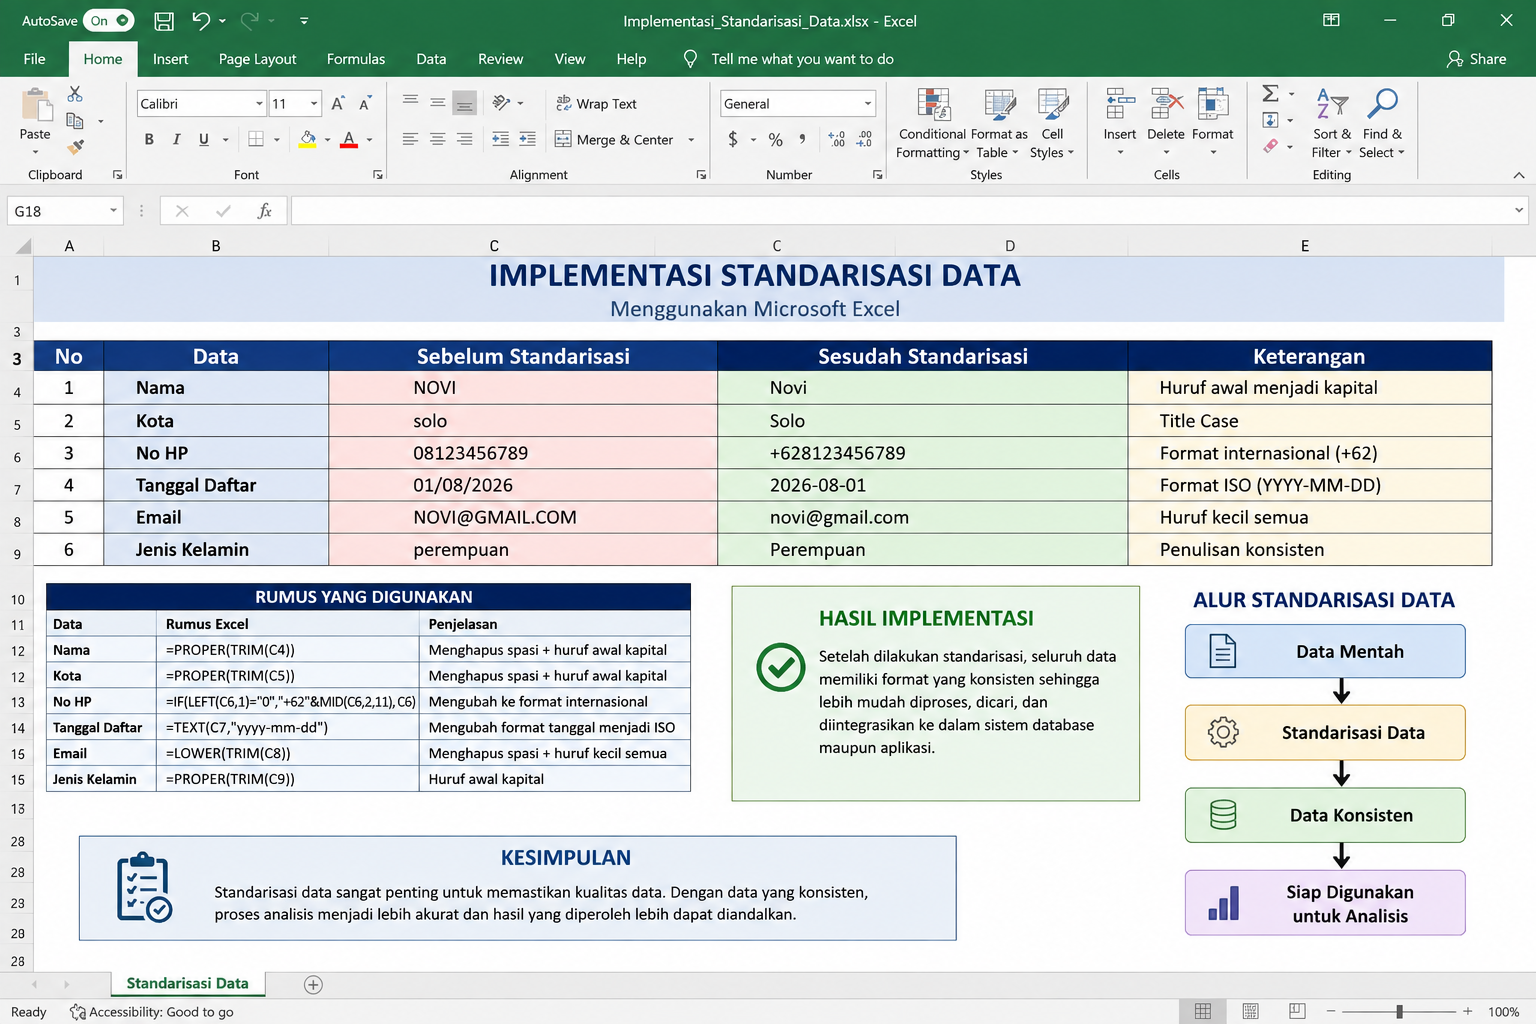Select Normal view in status bar
1536x1024 pixels.
coord(1203,1011)
